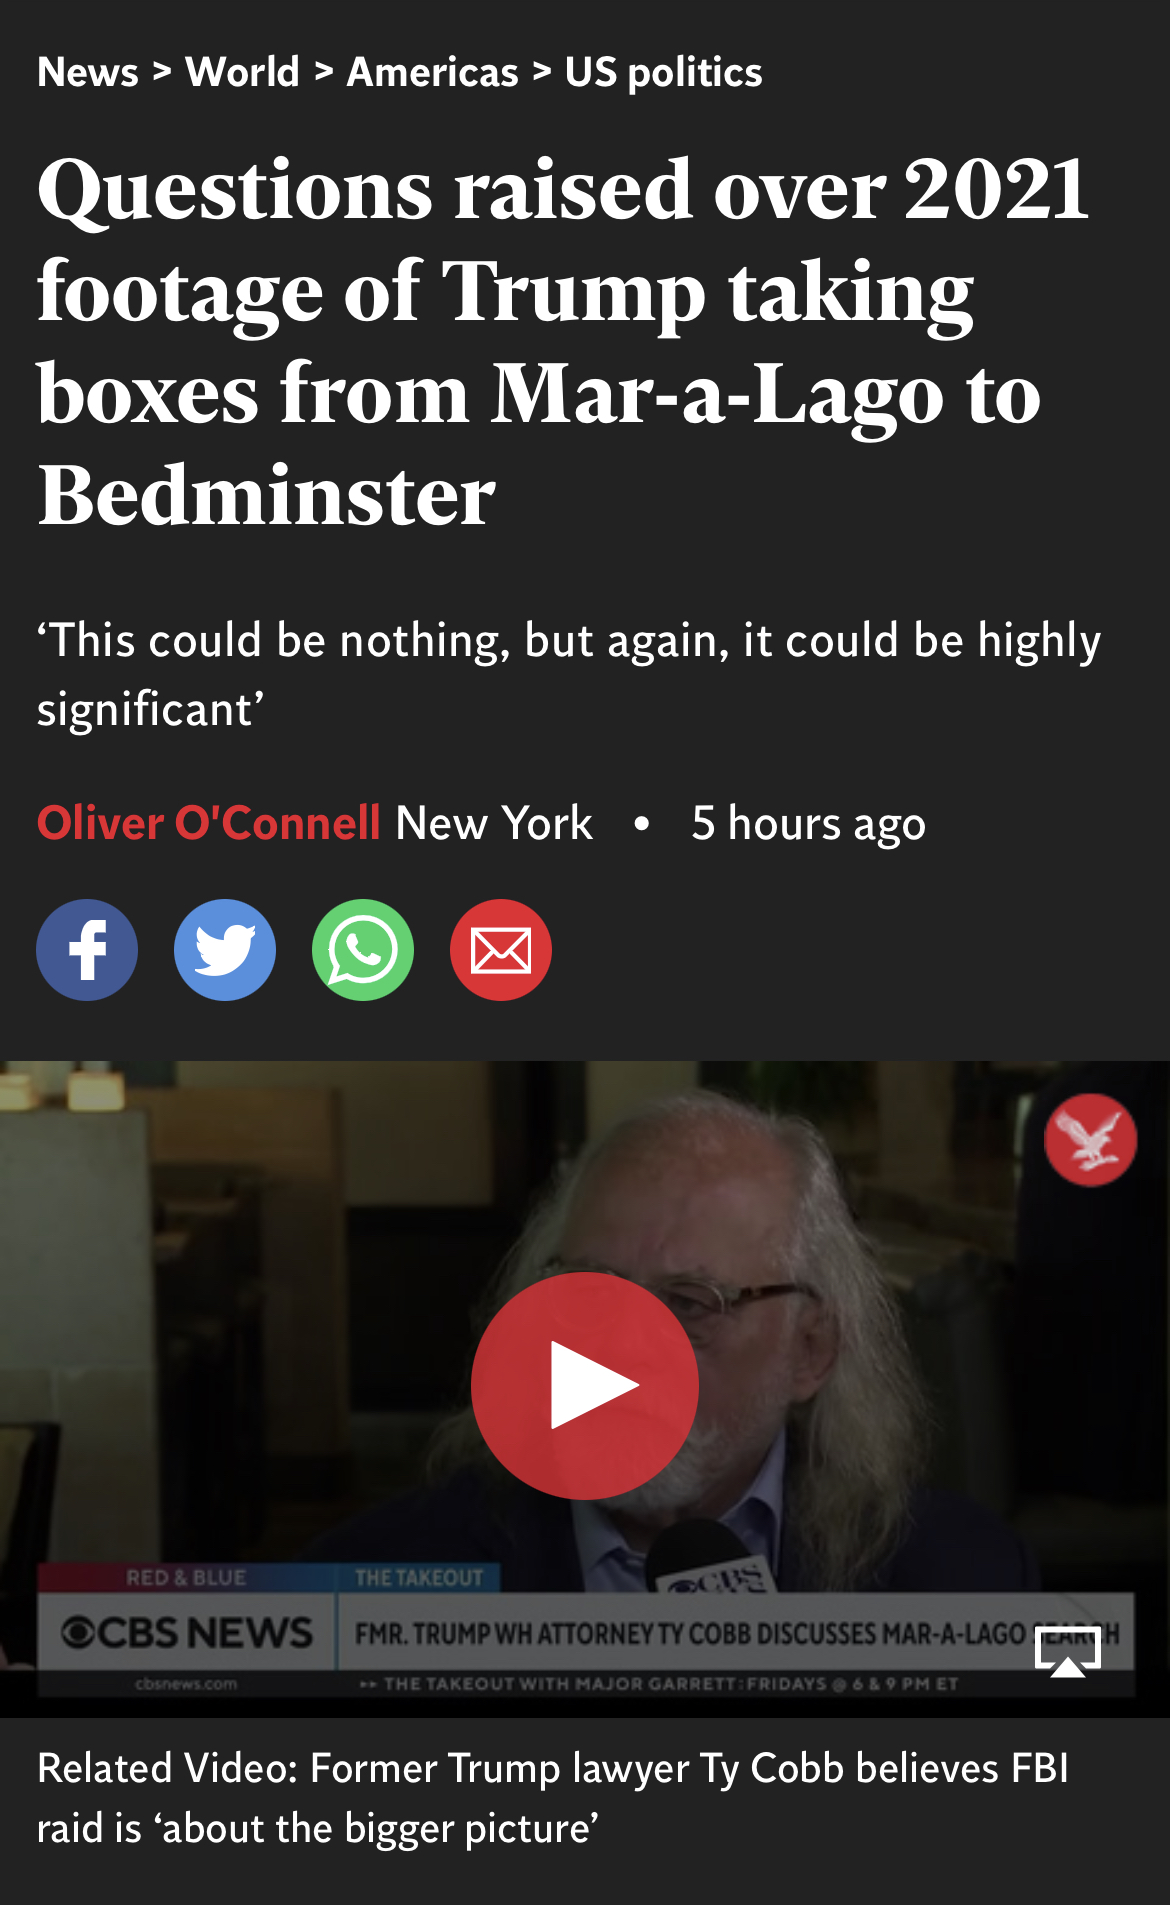Share the article on Twitter

225,950
